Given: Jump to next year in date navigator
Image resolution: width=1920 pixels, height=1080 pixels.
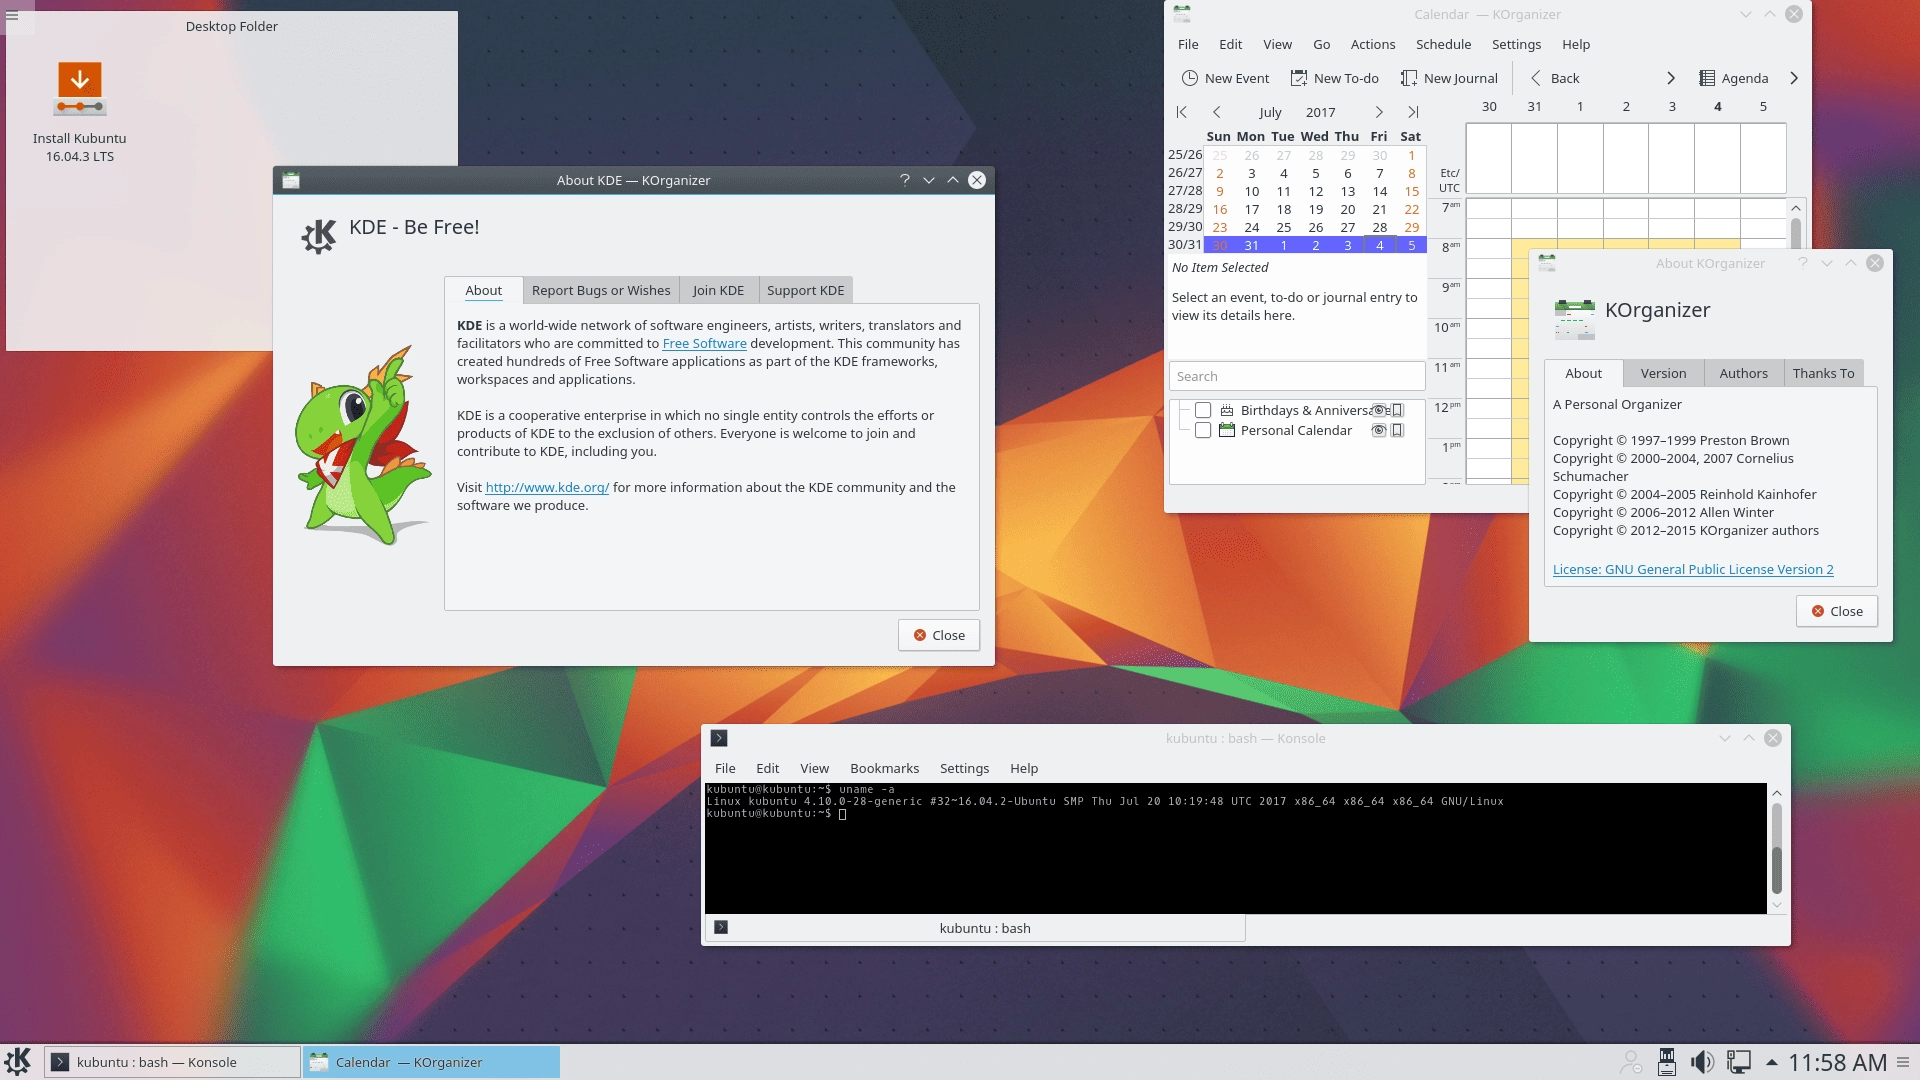Looking at the screenshot, I should pyautogui.click(x=1413, y=112).
